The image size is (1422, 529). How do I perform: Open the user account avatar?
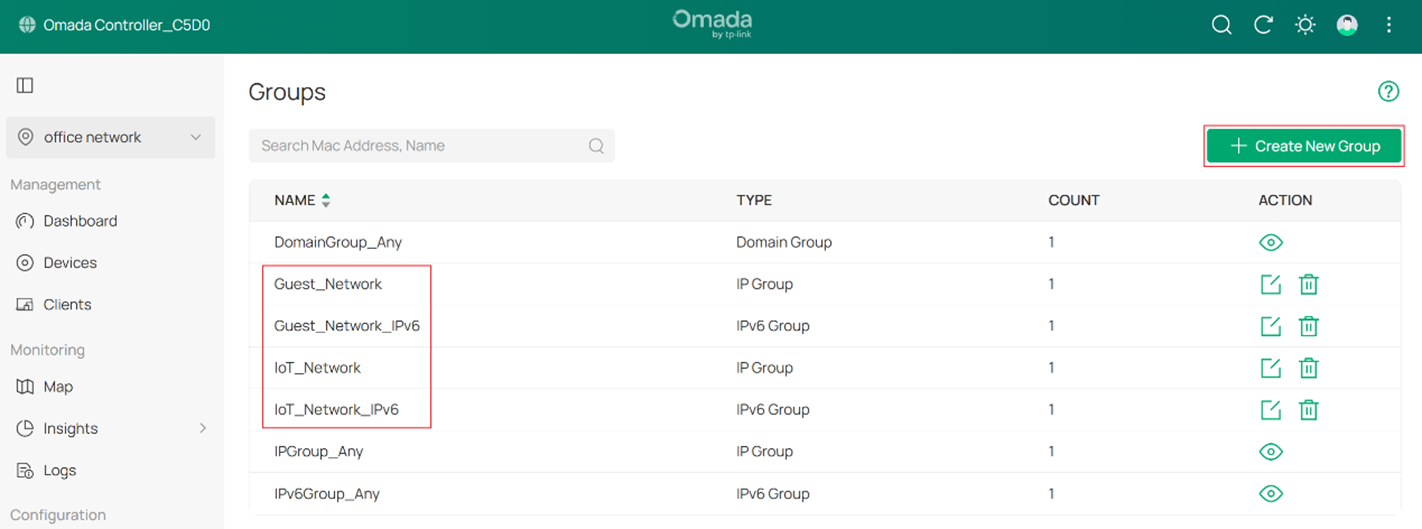coord(1347,25)
